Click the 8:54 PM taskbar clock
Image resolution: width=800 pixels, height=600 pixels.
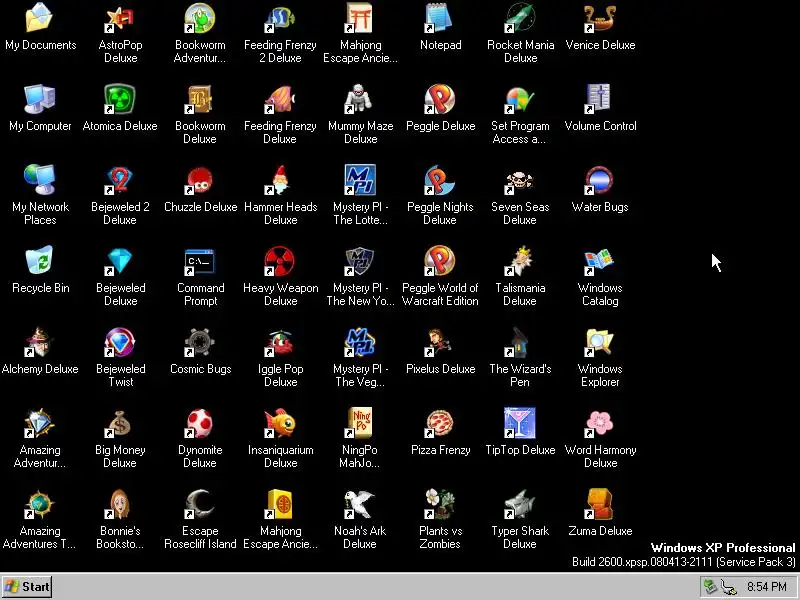(x=767, y=587)
